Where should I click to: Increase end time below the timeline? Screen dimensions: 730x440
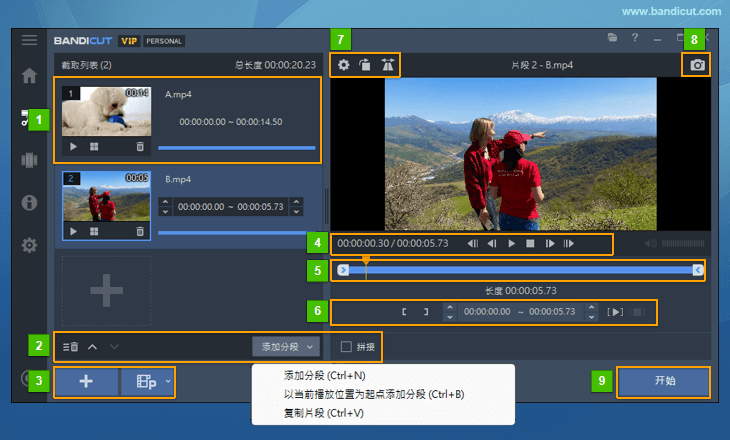click(591, 307)
